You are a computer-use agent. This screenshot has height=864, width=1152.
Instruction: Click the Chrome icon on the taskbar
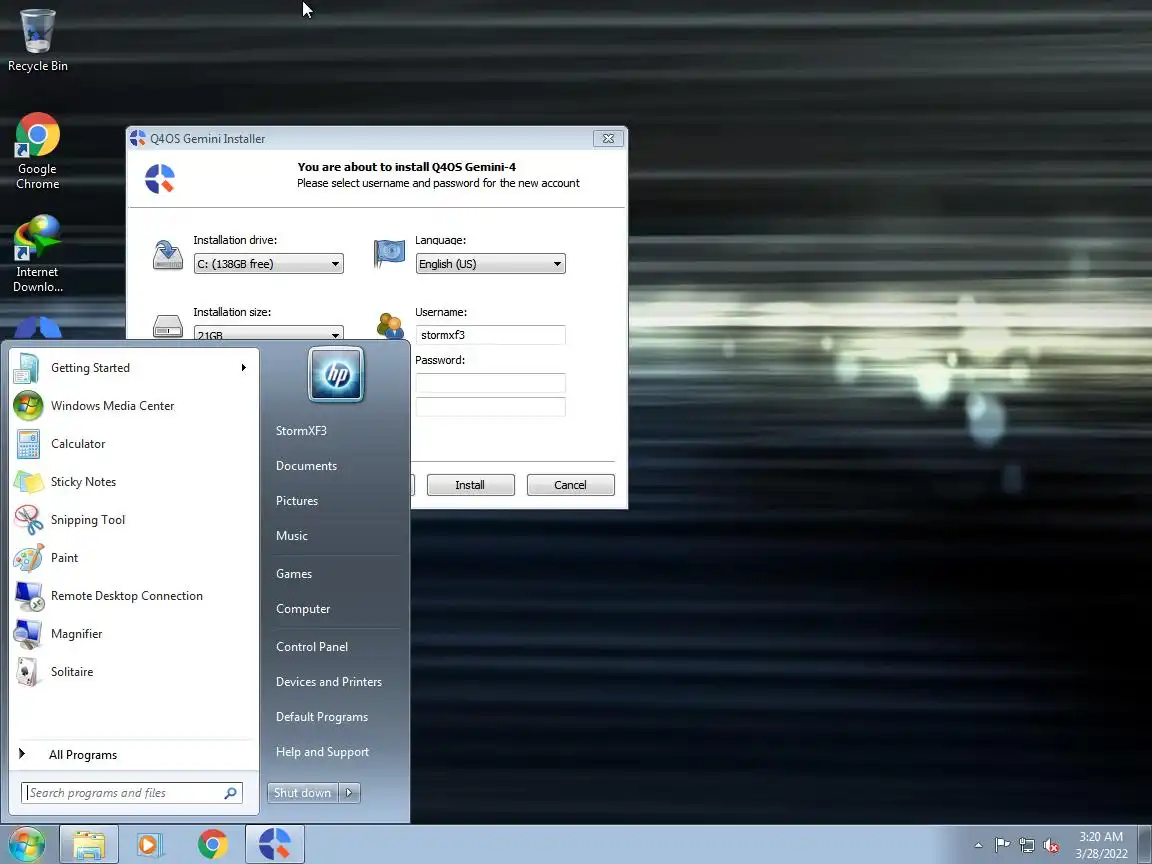click(x=212, y=844)
